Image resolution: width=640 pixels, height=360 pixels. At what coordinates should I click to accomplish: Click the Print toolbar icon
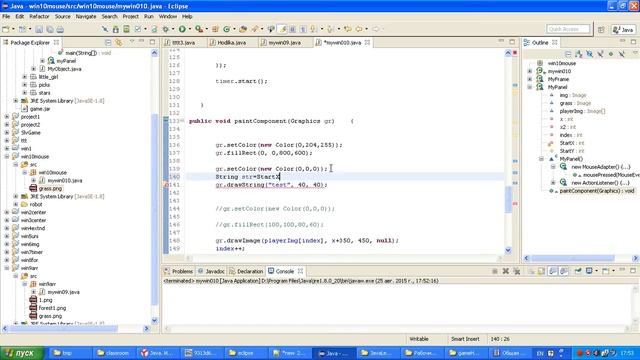point(60,29)
